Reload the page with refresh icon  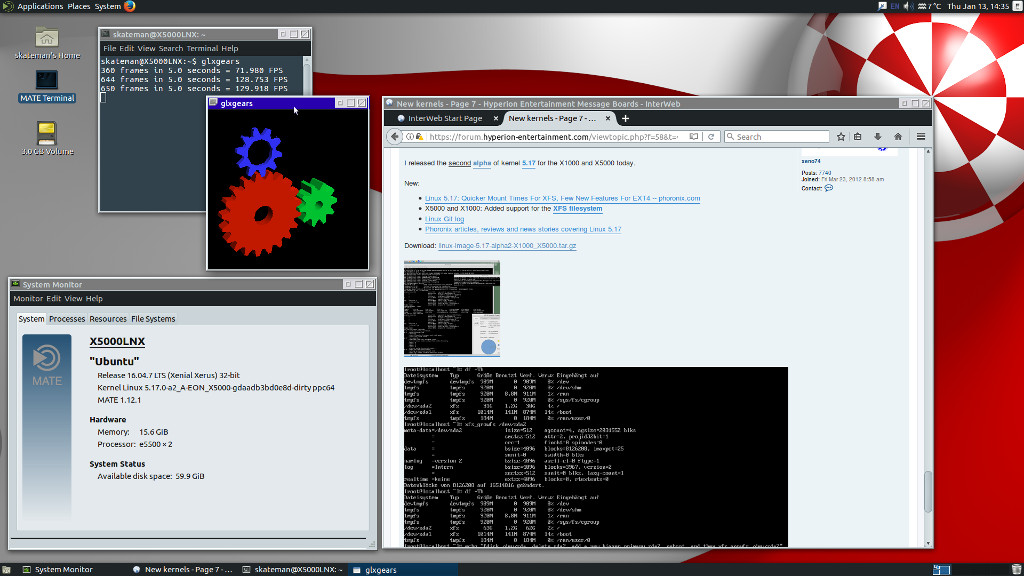click(711, 136)
